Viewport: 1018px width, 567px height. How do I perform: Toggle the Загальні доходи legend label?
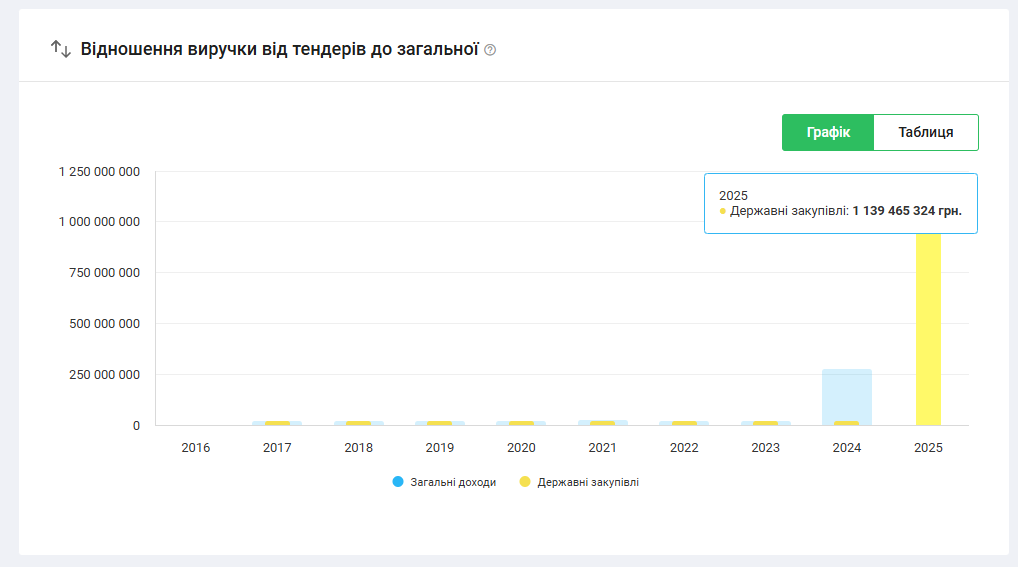tap(453, 482)
